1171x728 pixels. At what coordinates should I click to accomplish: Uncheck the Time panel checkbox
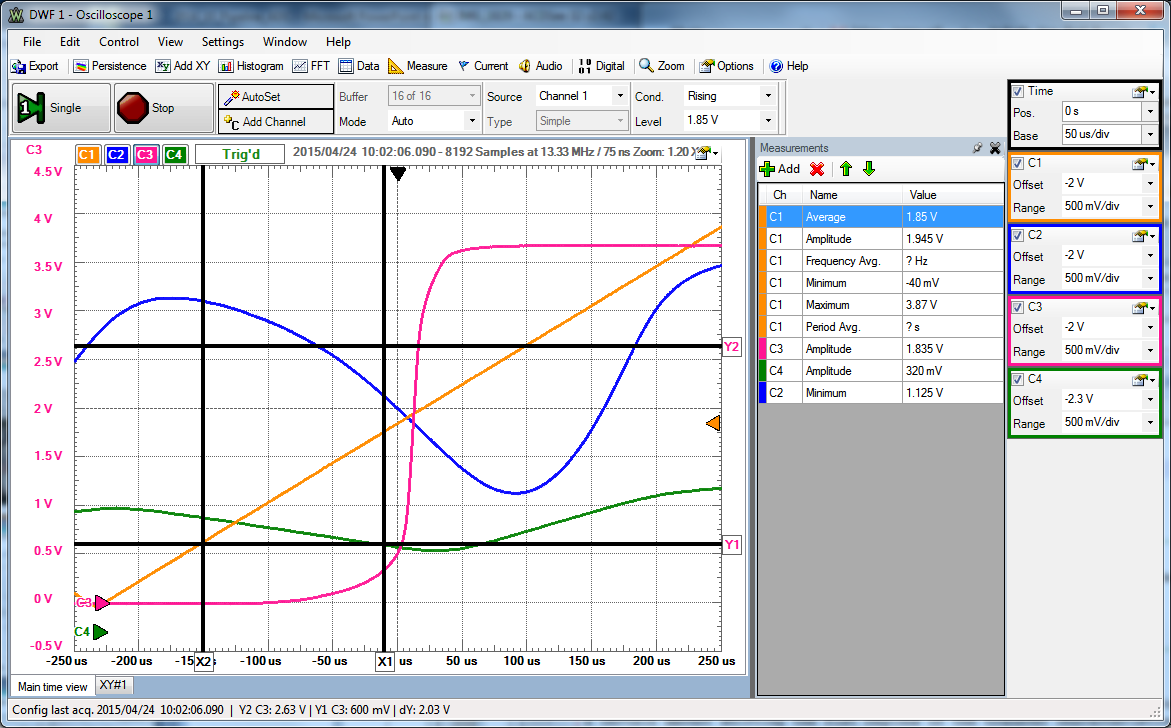click(1018, 91)
